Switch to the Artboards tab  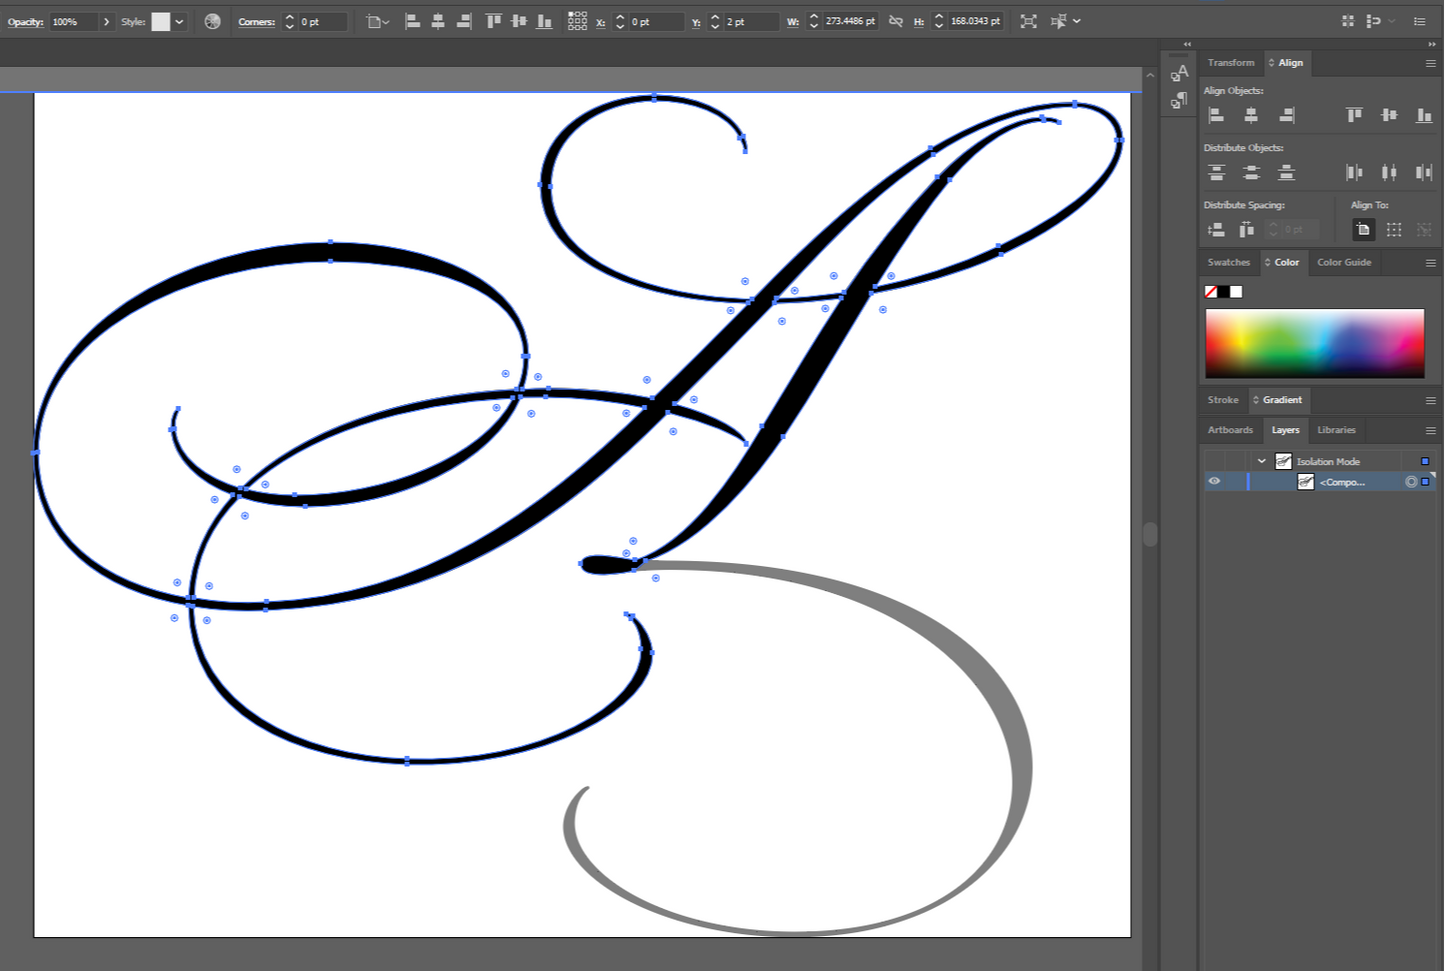point(1230,430)
